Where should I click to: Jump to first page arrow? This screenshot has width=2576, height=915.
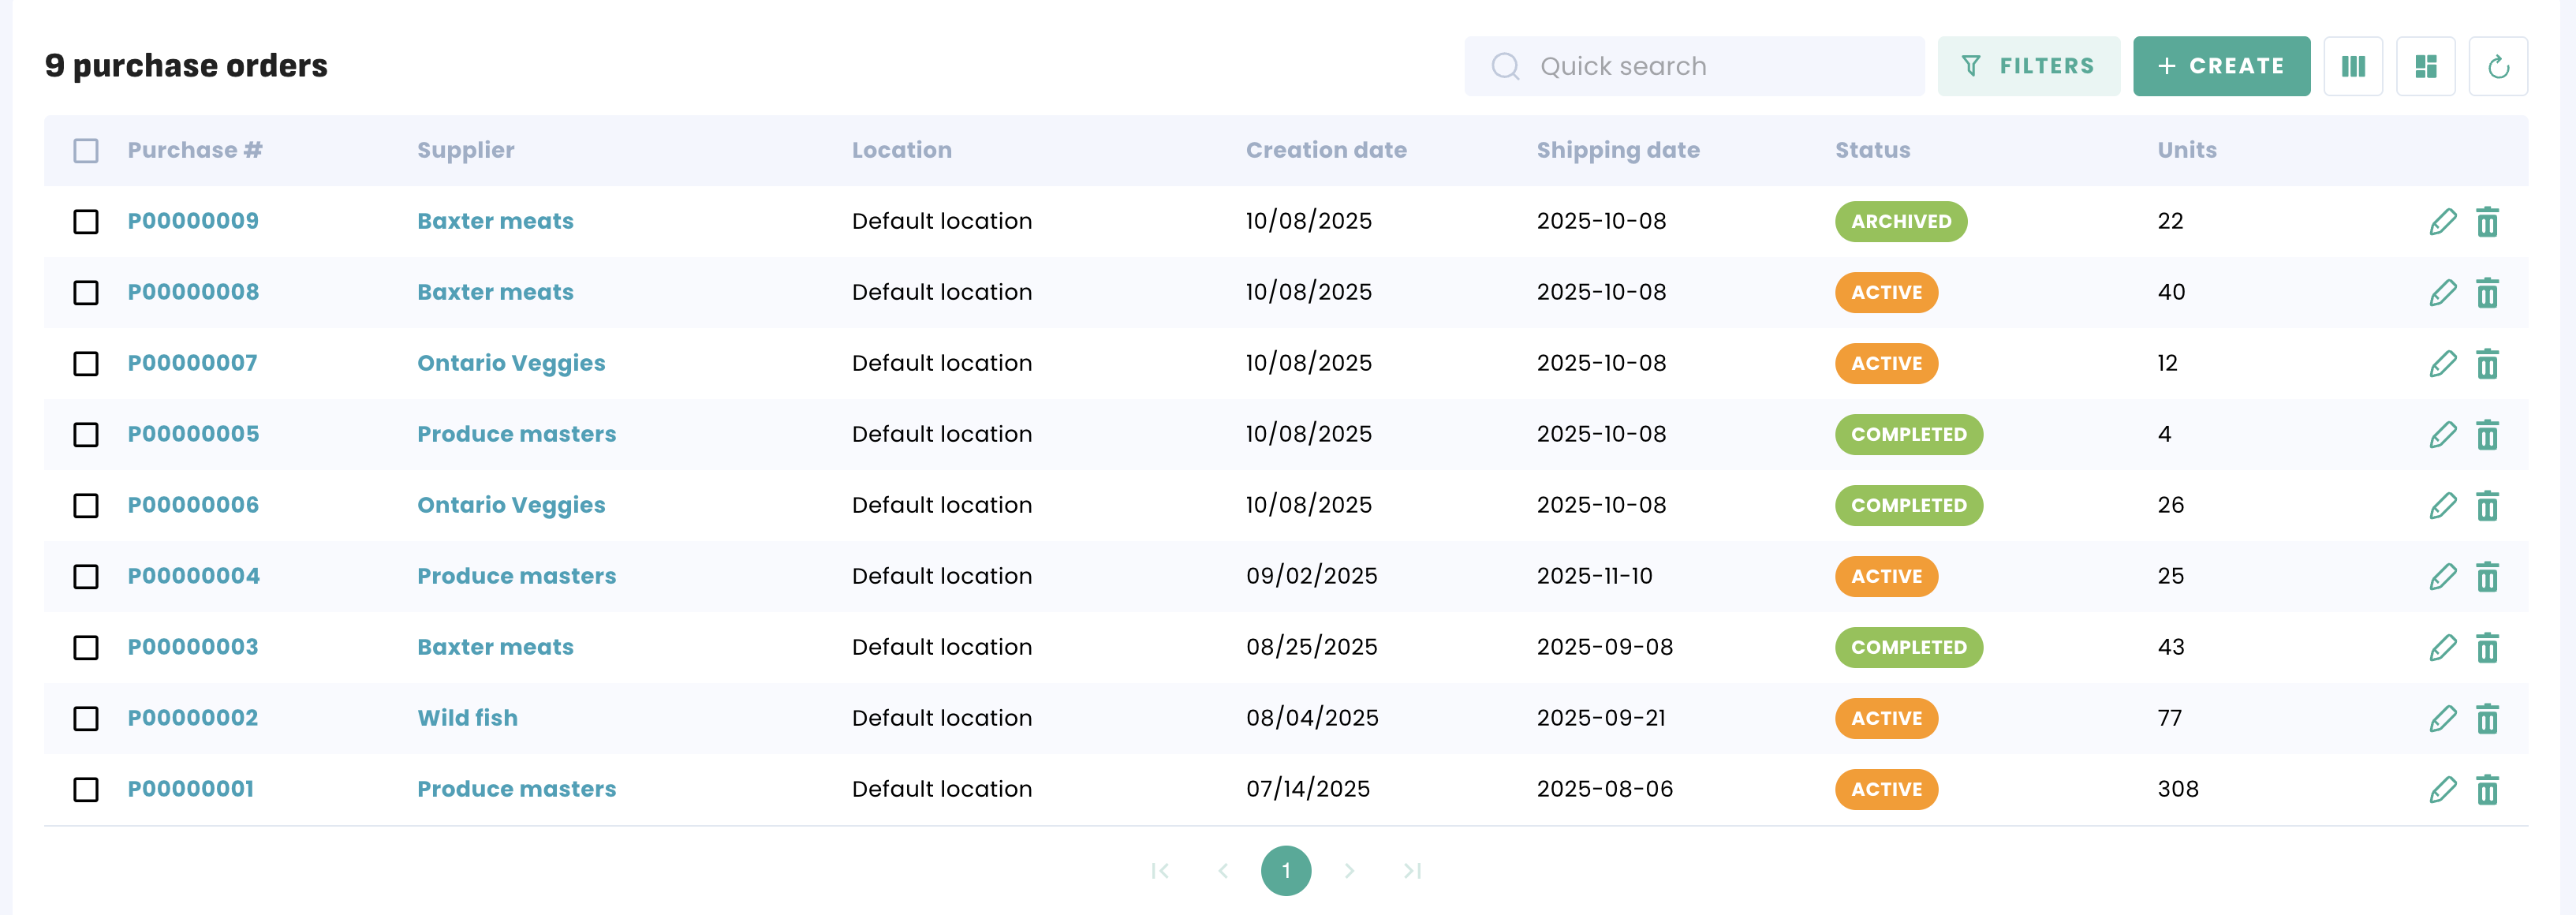[x=1160, y=870]
